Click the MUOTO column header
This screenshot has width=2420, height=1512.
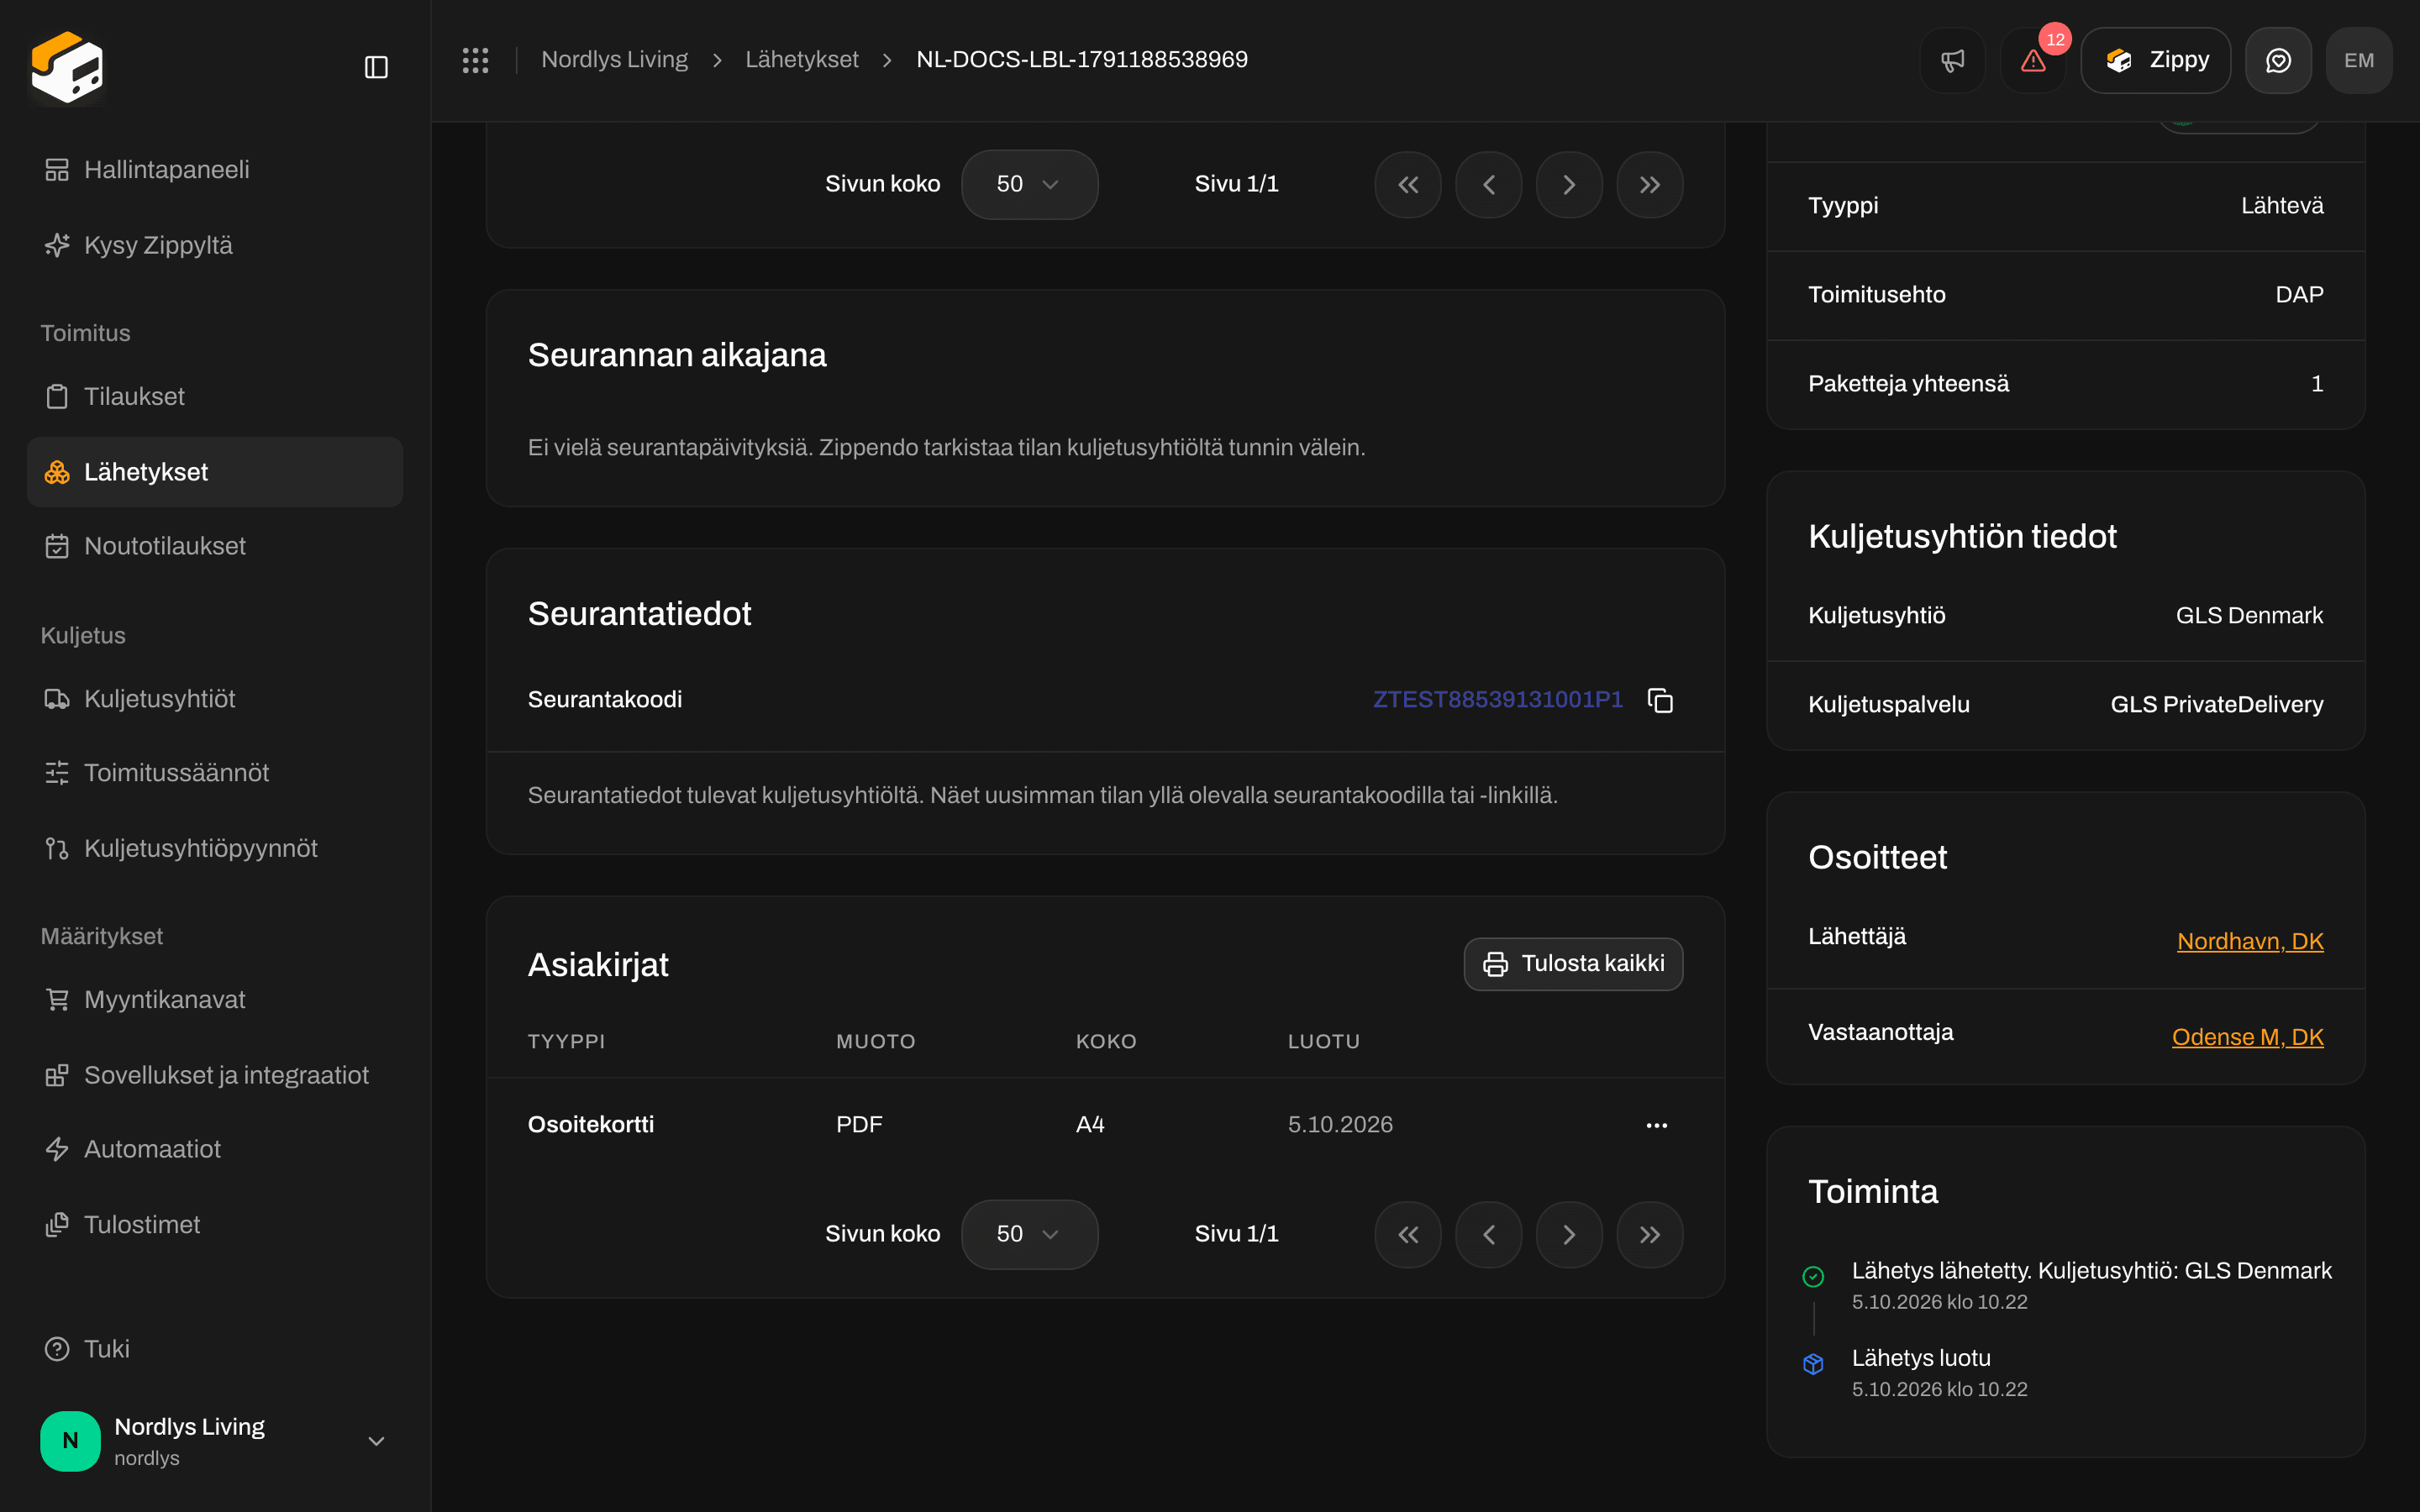click(876, 1041)
